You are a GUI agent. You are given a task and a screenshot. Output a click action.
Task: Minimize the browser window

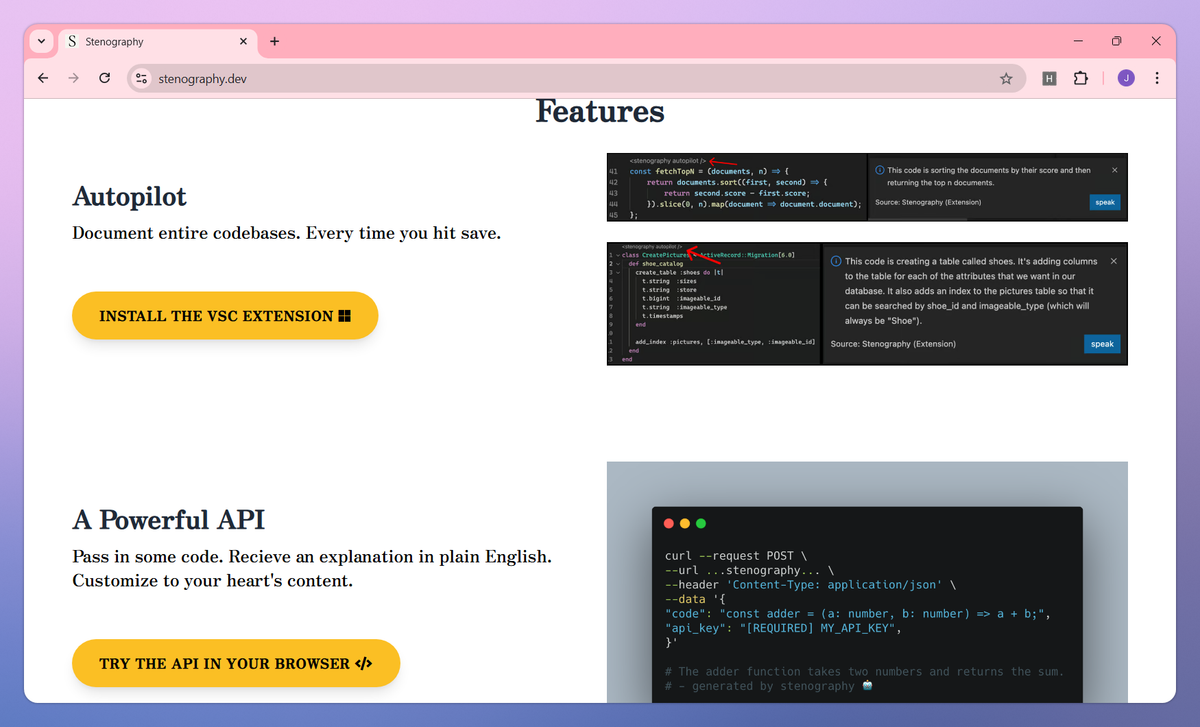coord(1079,41)
